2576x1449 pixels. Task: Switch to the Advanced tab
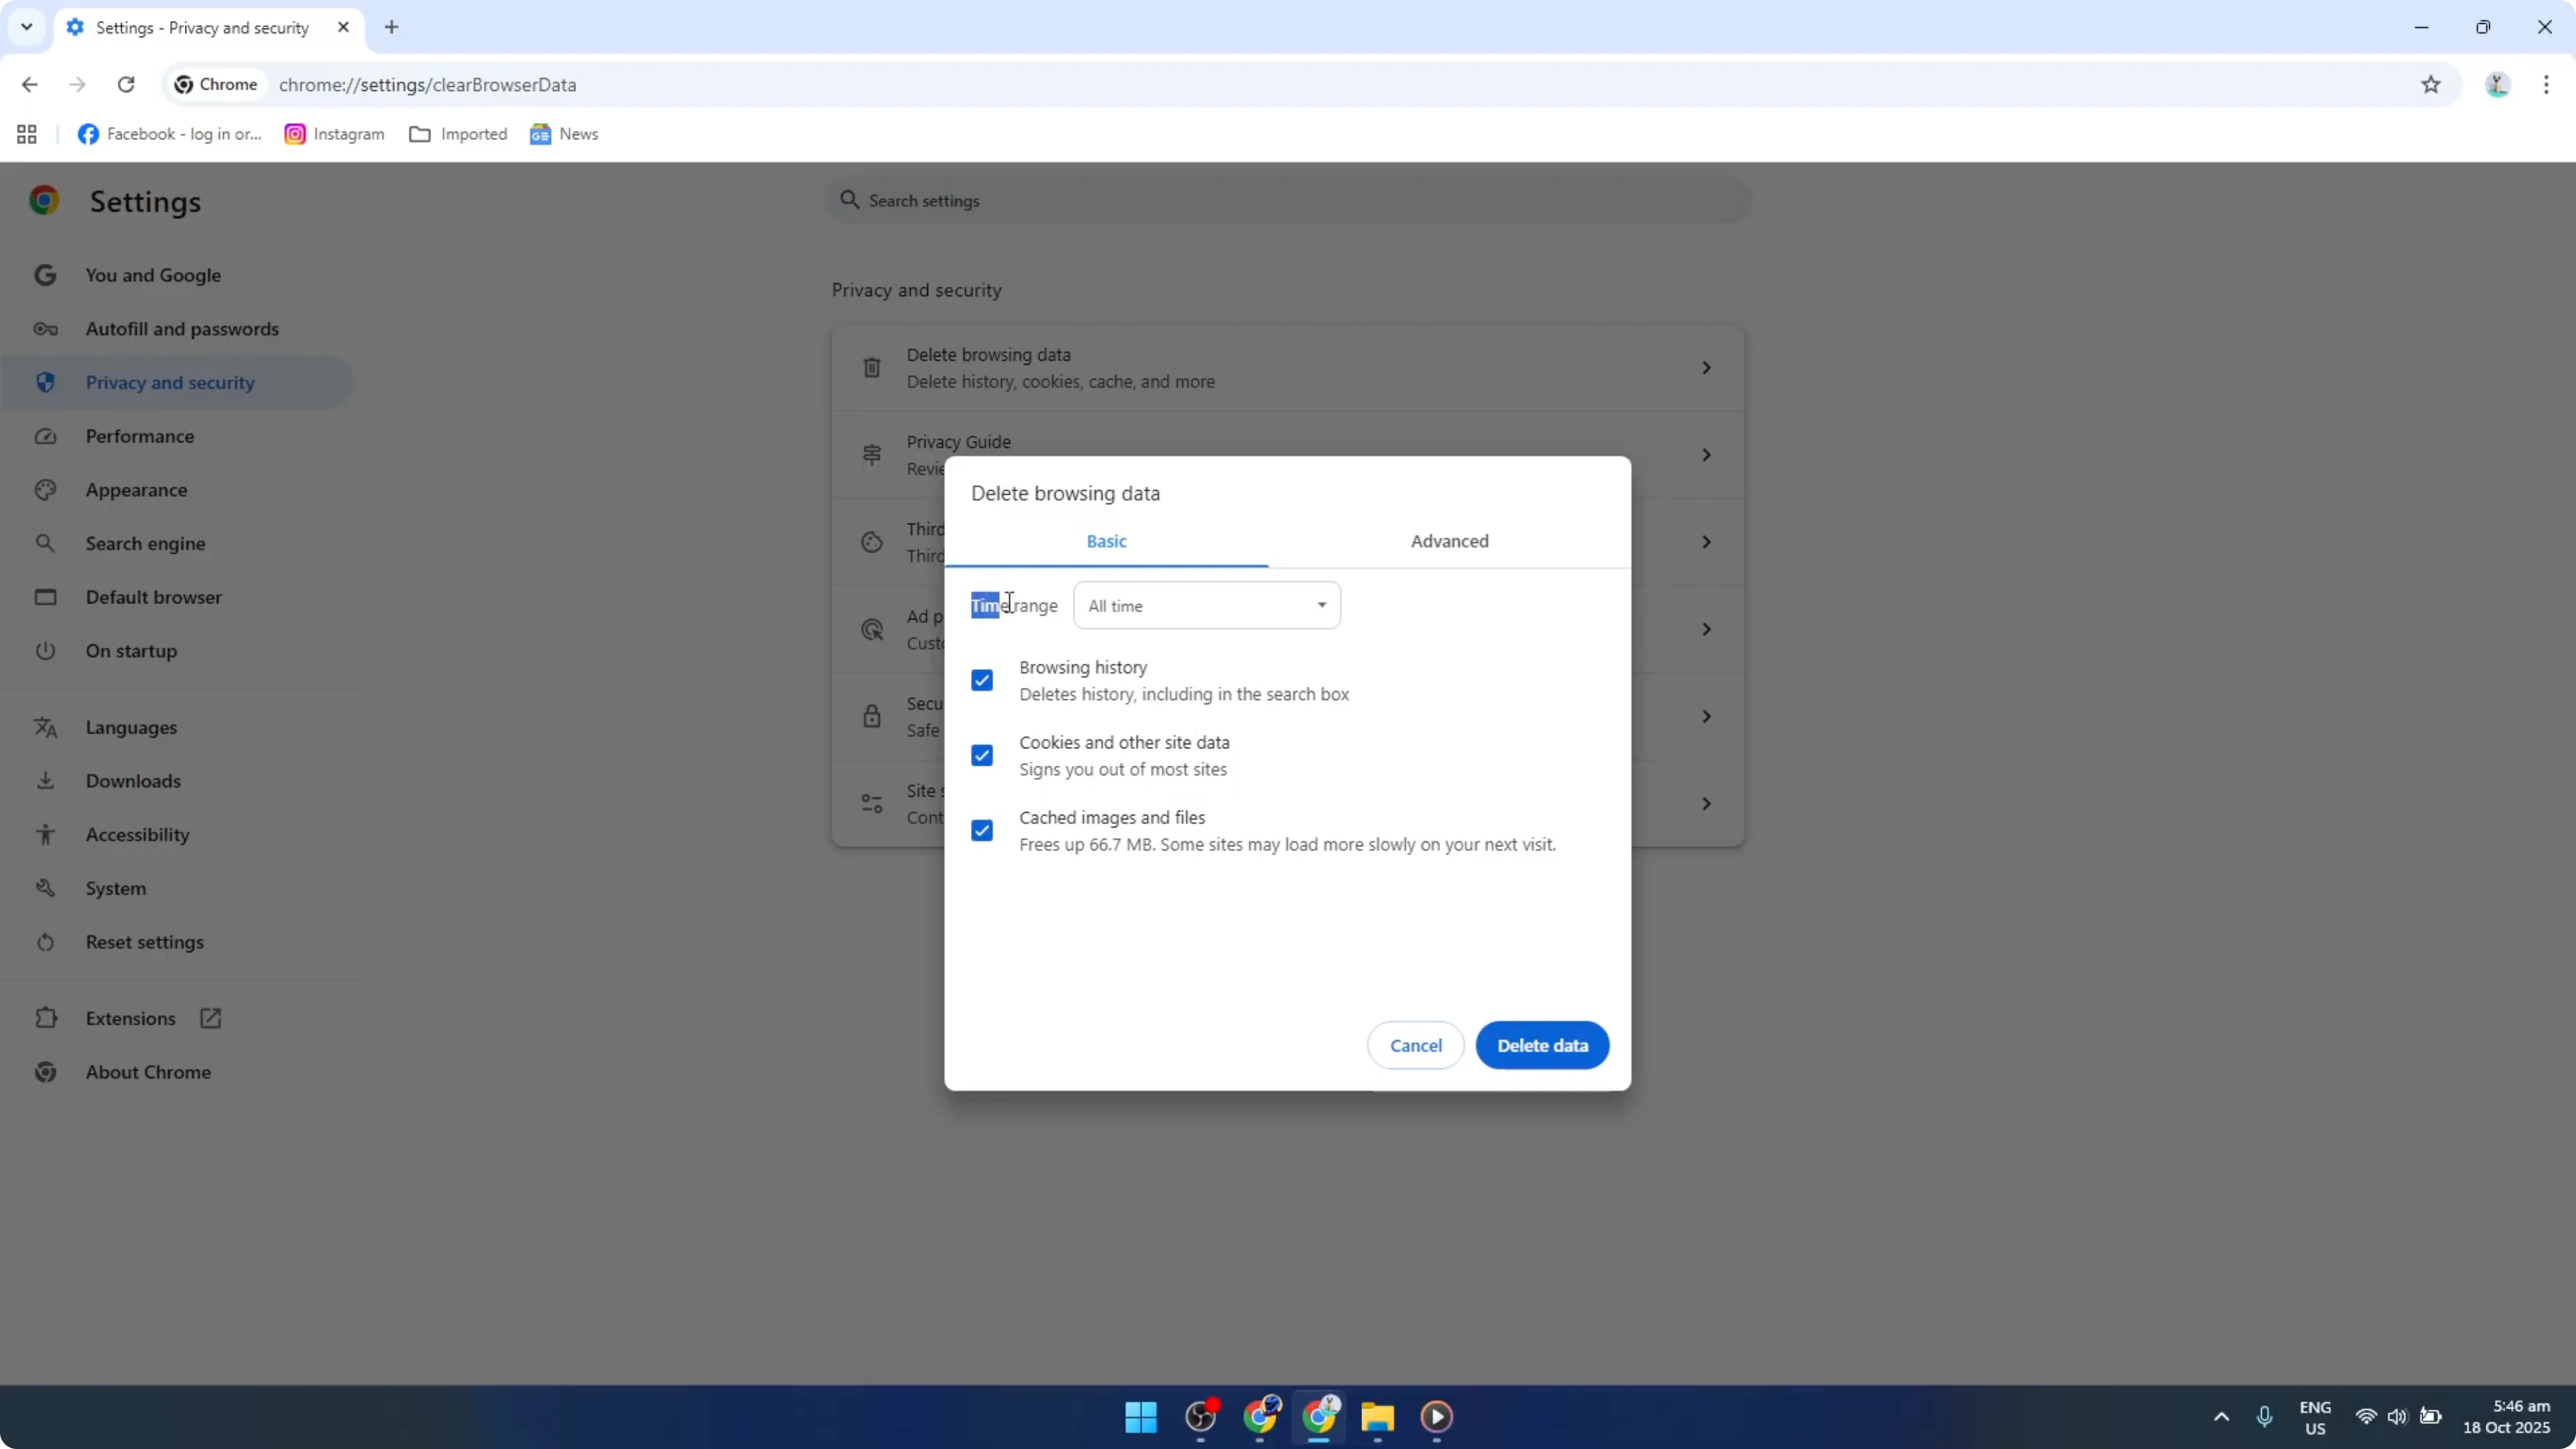(x=1450, y=541)
